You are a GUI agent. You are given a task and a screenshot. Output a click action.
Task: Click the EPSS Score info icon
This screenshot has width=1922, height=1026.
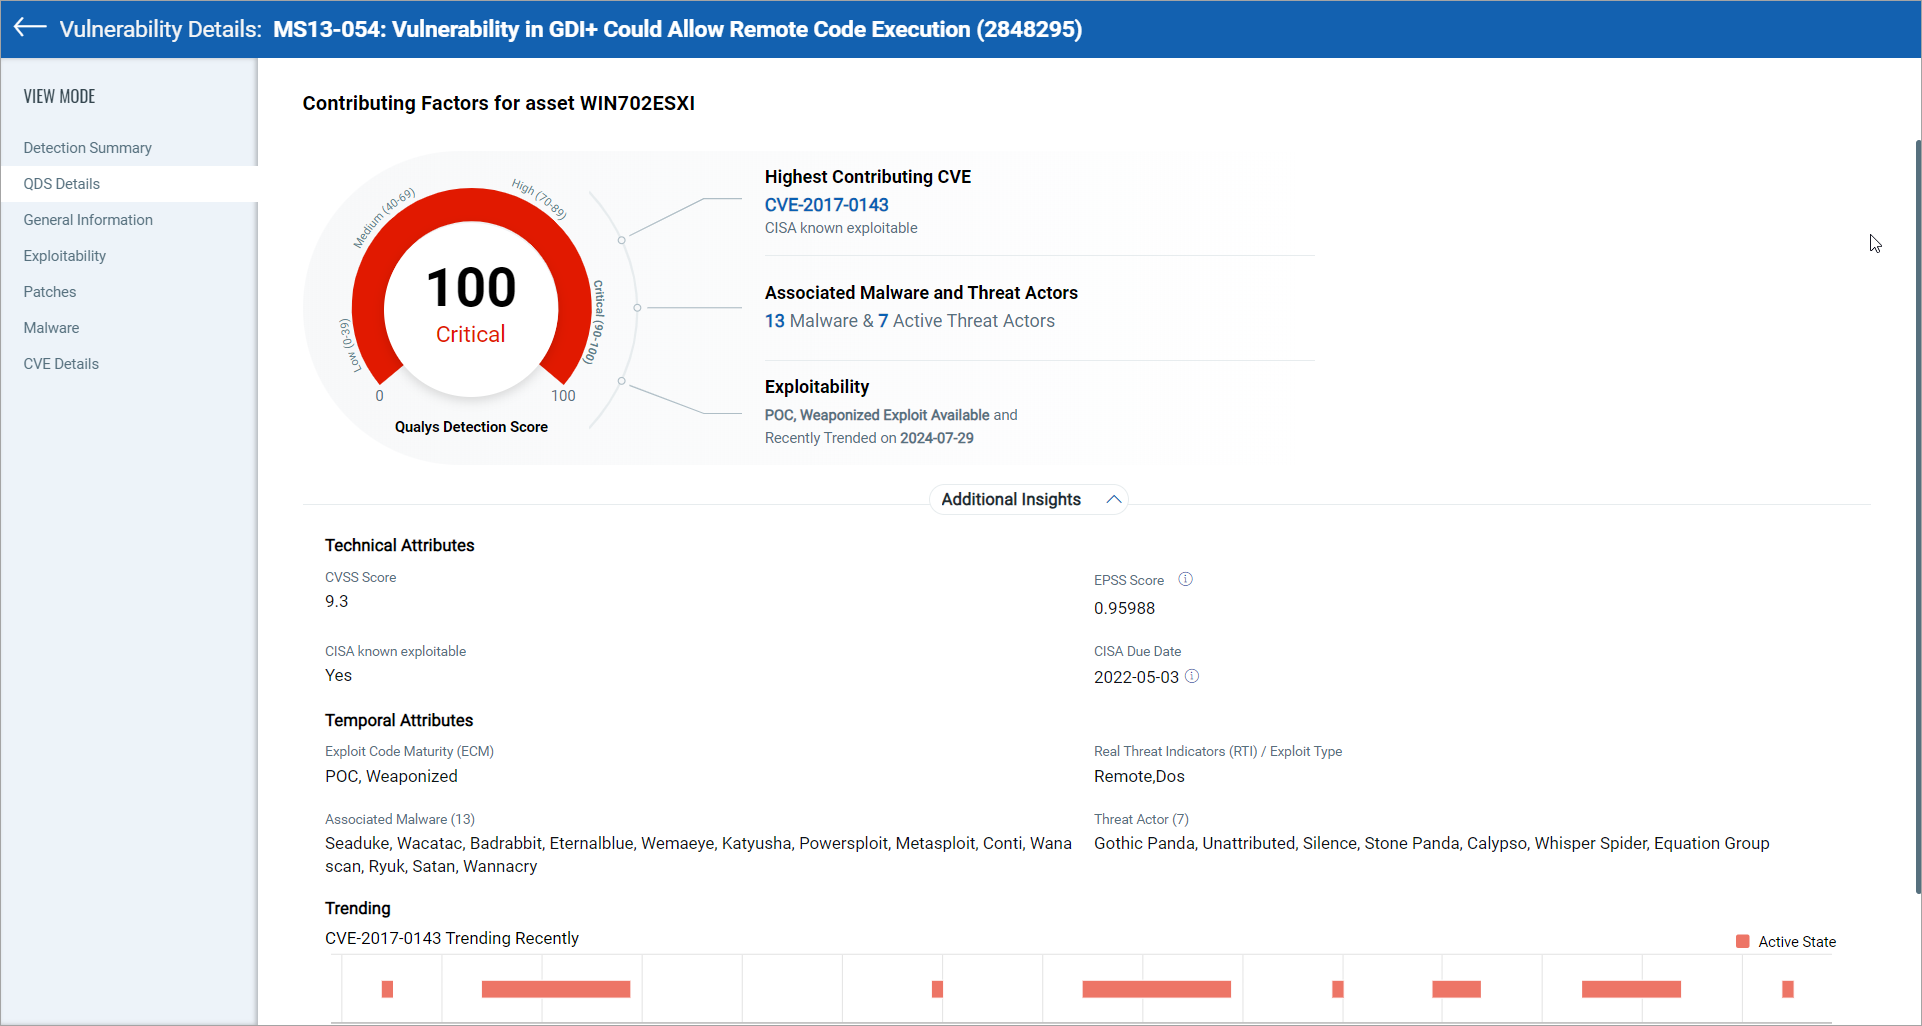tap(1185, 579)
